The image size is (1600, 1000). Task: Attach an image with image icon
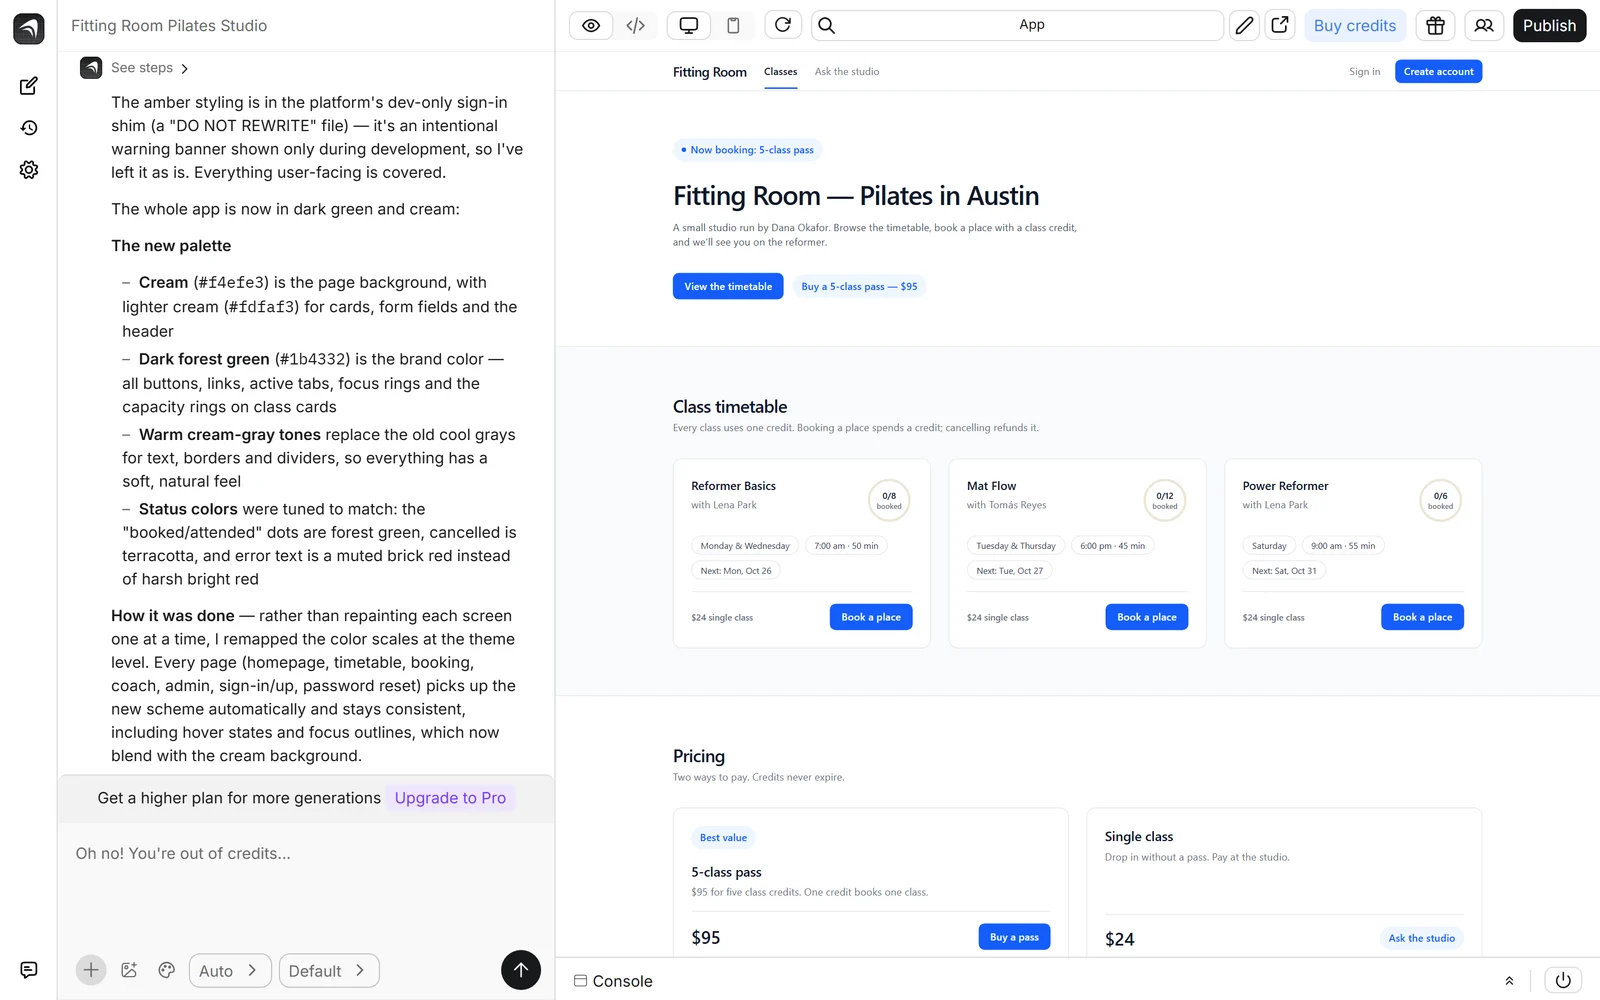coord(129,970)
